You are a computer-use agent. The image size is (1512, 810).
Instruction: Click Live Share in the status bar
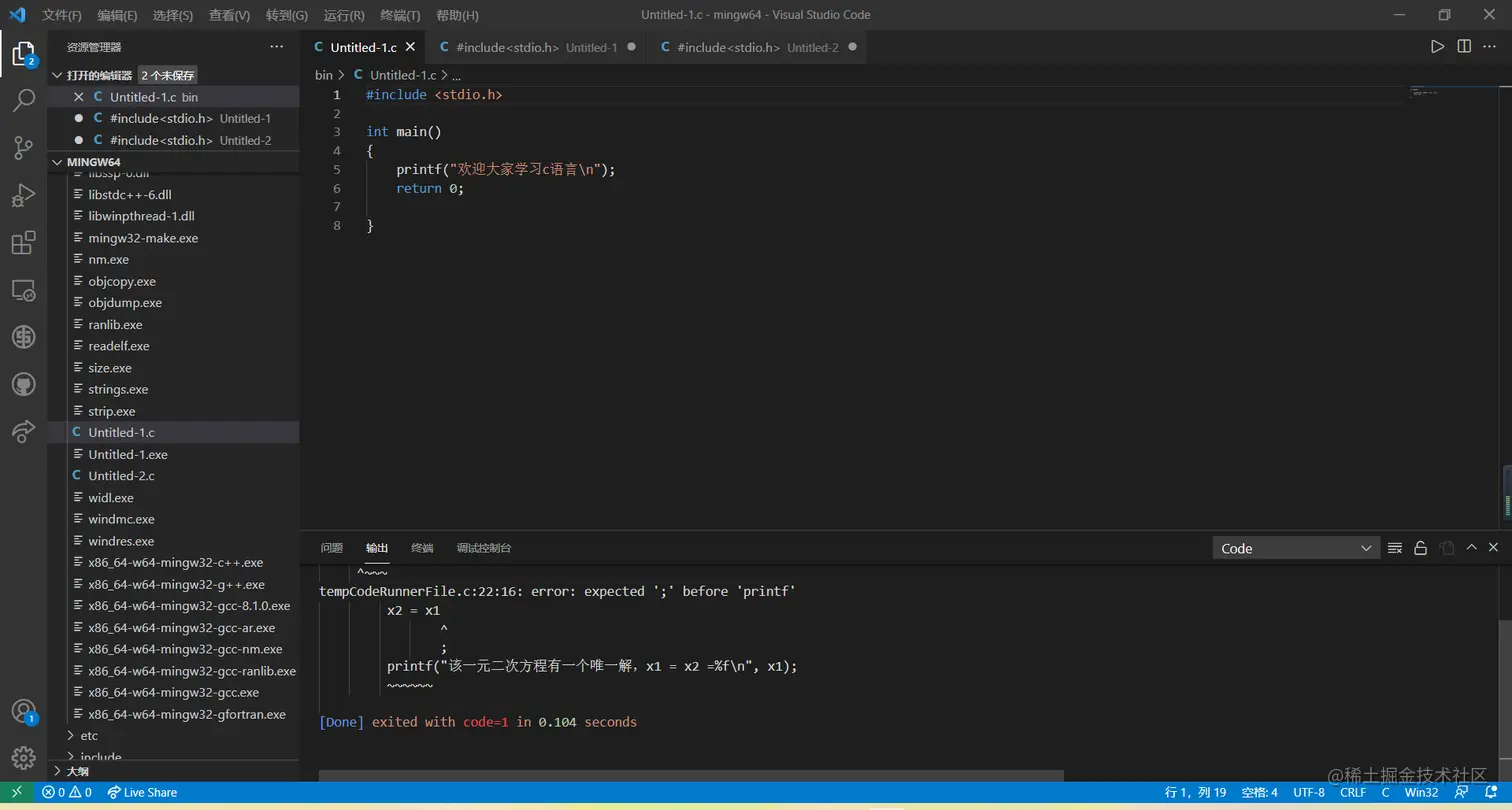point(142,792)
